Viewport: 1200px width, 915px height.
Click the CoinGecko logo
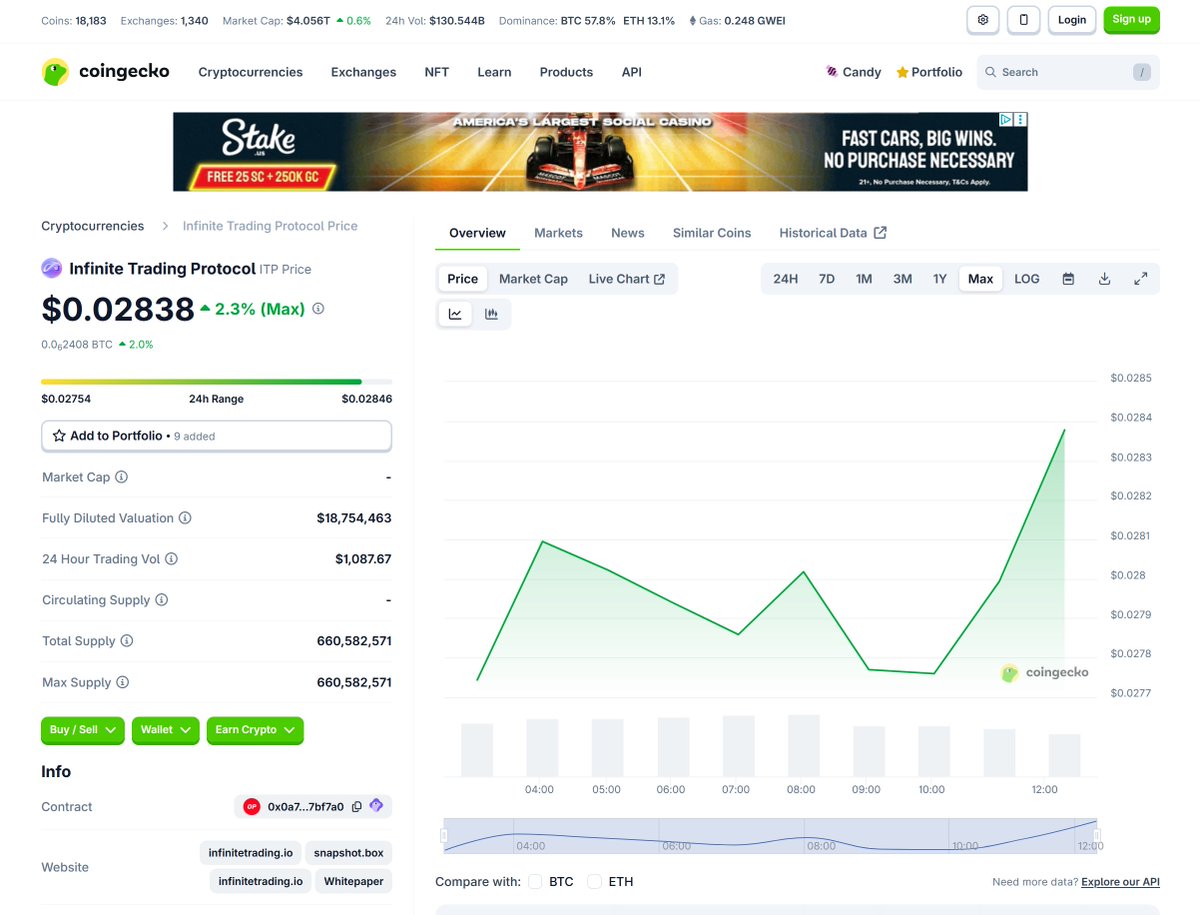point(106,72)
